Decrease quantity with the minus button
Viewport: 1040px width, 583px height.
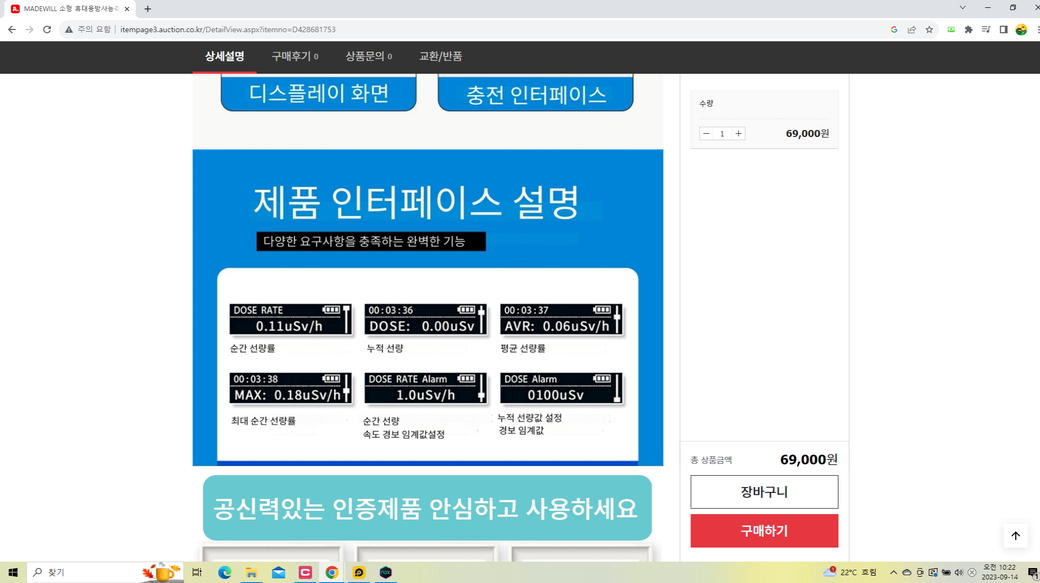(x=706, y=134)
